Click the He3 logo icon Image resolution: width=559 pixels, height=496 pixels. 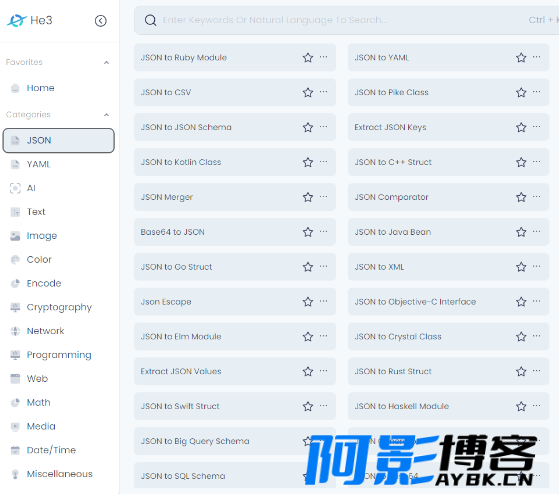pyautogui.click(x=17, y=20)
